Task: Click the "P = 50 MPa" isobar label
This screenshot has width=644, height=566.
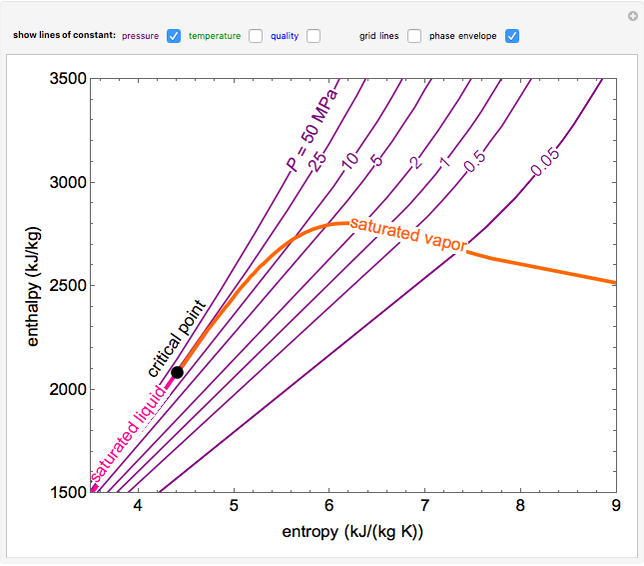Action: (311, 130)
